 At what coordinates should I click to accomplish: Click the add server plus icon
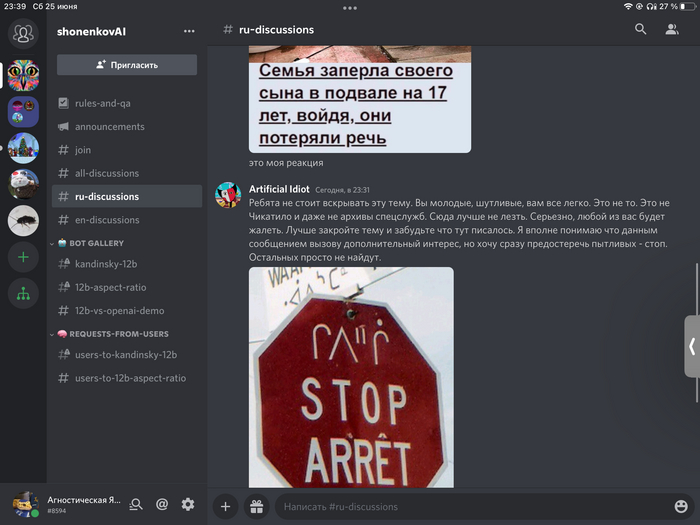pyautogui.click(x=23, y=257)
